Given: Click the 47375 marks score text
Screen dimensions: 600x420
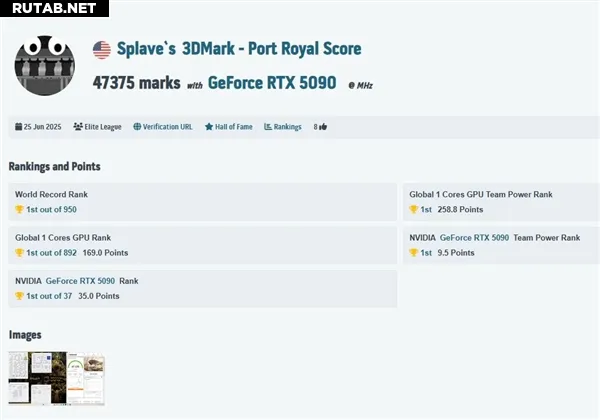Looking at the screenshot, I should (x=137, y=83).
